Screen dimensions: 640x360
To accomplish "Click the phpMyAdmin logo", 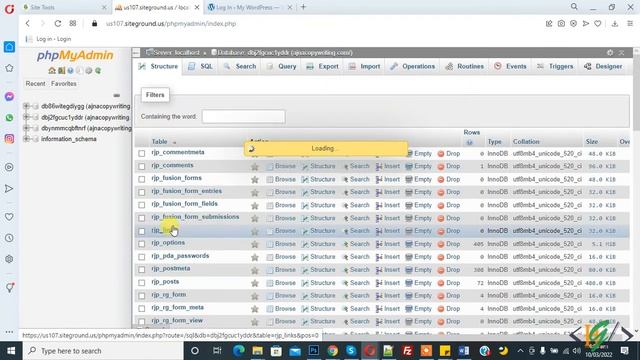I will (x=75, y=56).
